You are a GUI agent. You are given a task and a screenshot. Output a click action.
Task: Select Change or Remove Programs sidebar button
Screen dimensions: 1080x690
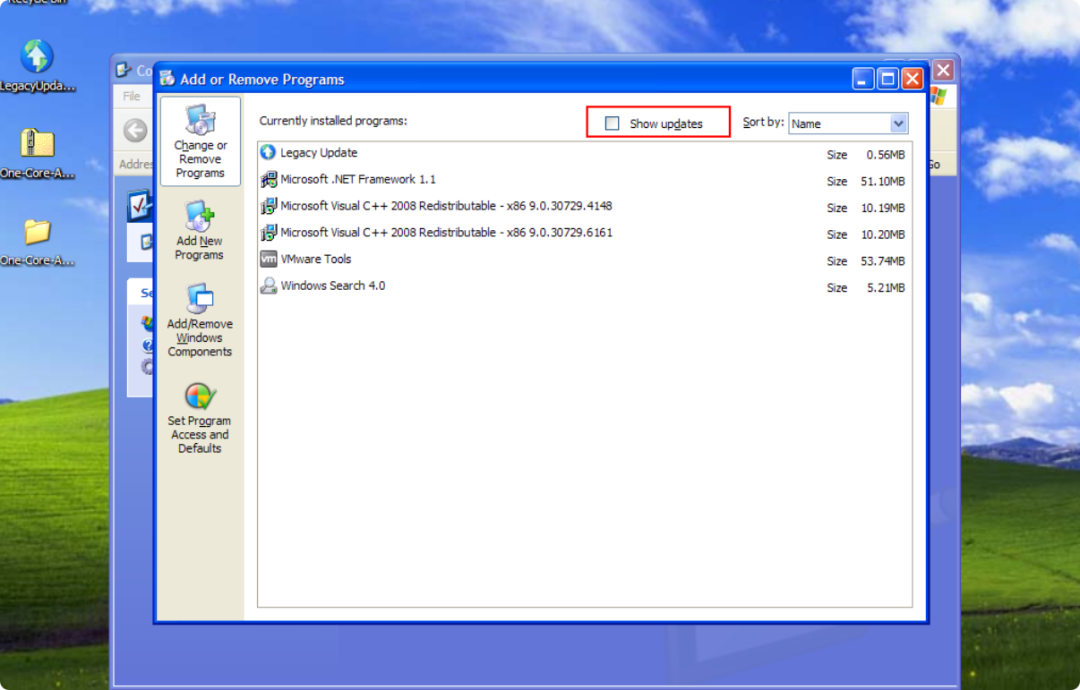(x=200, y=141)
